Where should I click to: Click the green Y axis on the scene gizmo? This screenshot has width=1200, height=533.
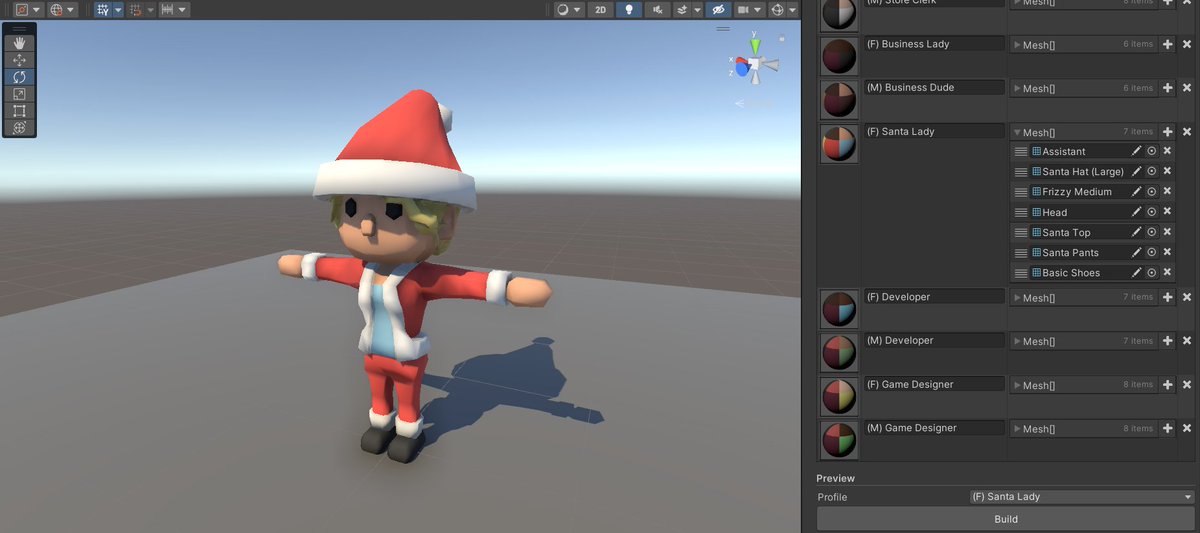point(755,45)
